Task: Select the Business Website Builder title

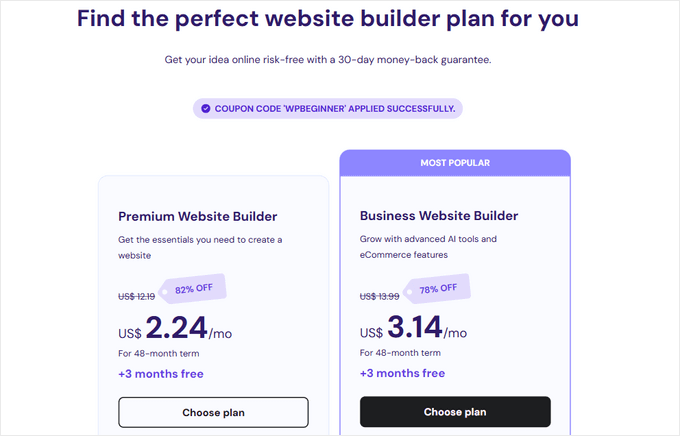Action: click(441, 216)
